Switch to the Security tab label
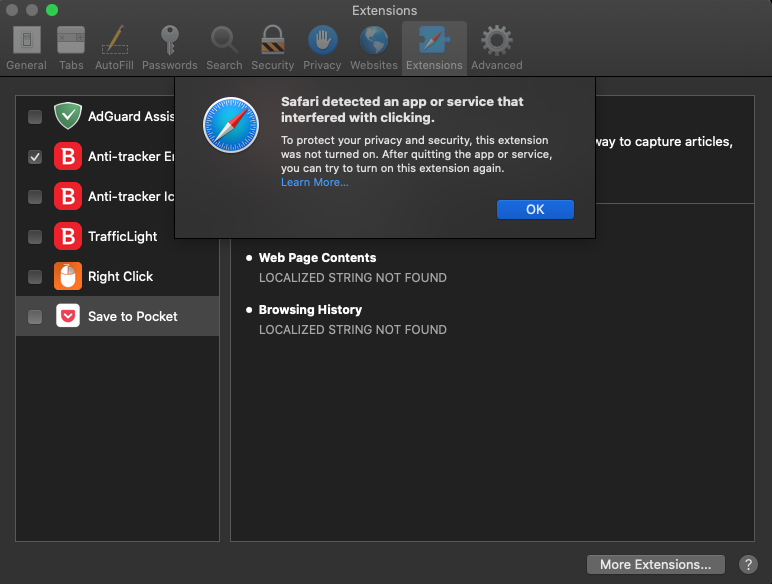 coord(273,65)
